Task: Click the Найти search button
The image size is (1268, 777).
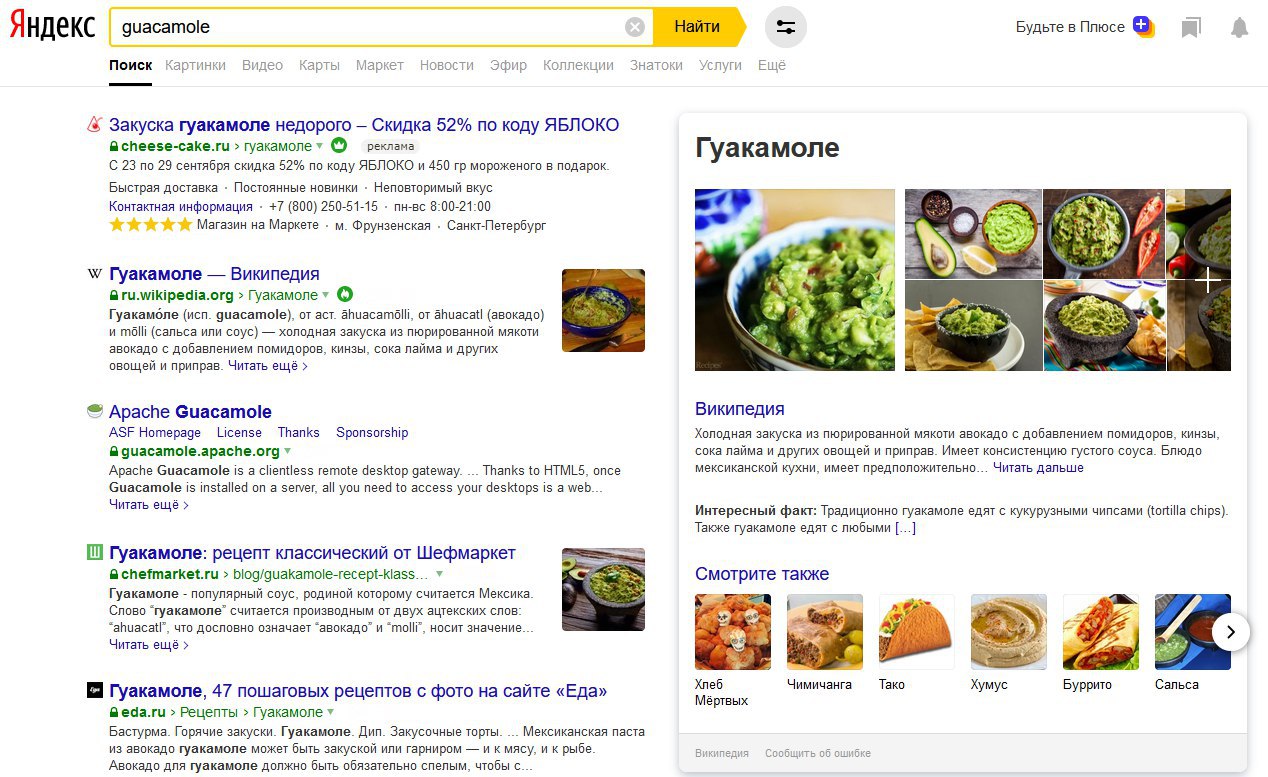Action: pos(697,27)
